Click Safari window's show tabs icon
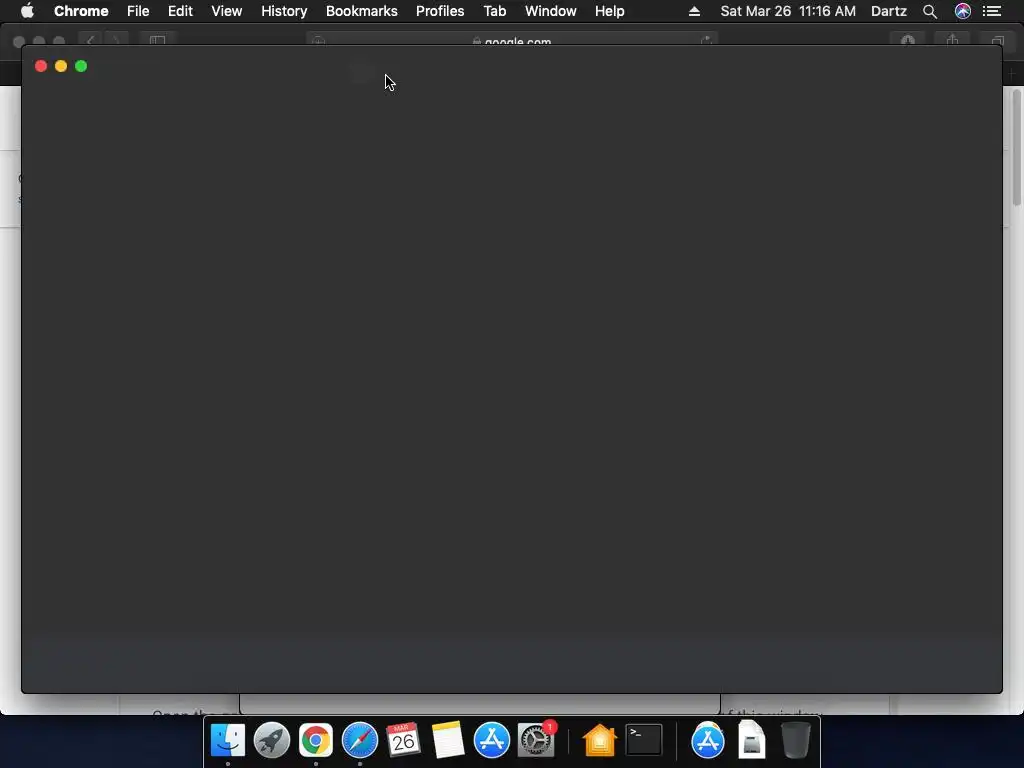Image resolution: width=1024 pixels, height=768 pixels. coord(997,40)
